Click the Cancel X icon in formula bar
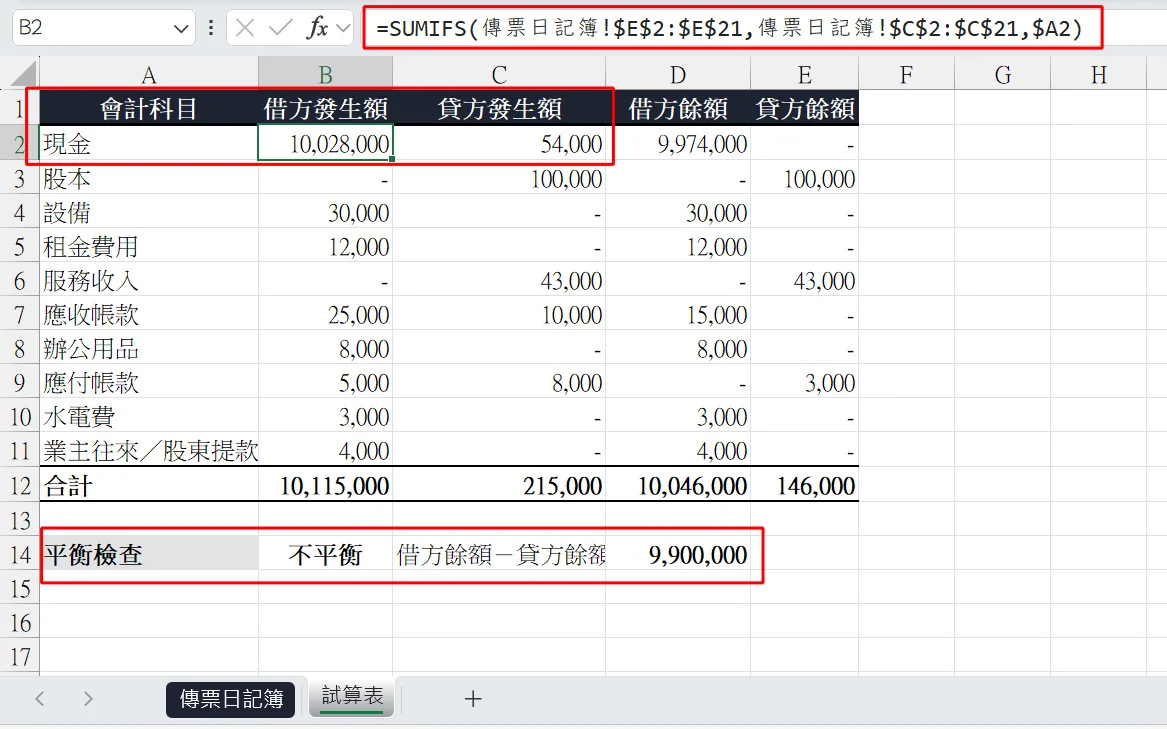Image resolution: width=1167 pixels, height=729 pixels. [245, 28]
